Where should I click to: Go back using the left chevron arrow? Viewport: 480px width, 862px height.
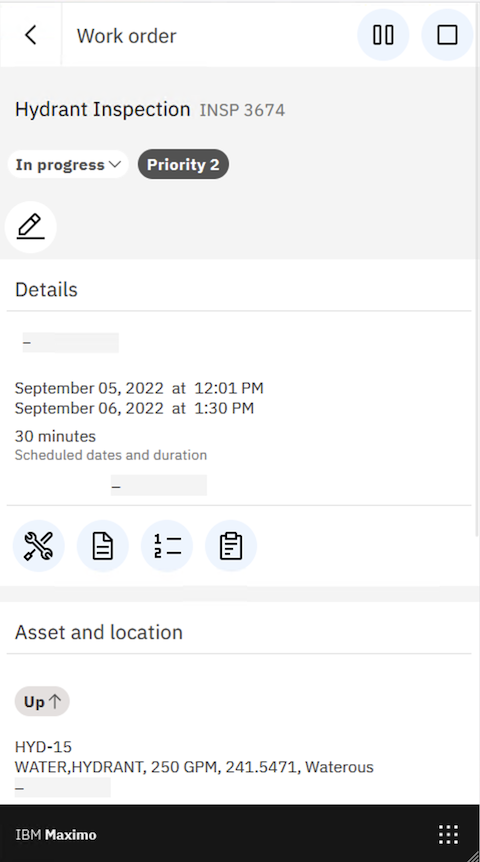(31, 35)
